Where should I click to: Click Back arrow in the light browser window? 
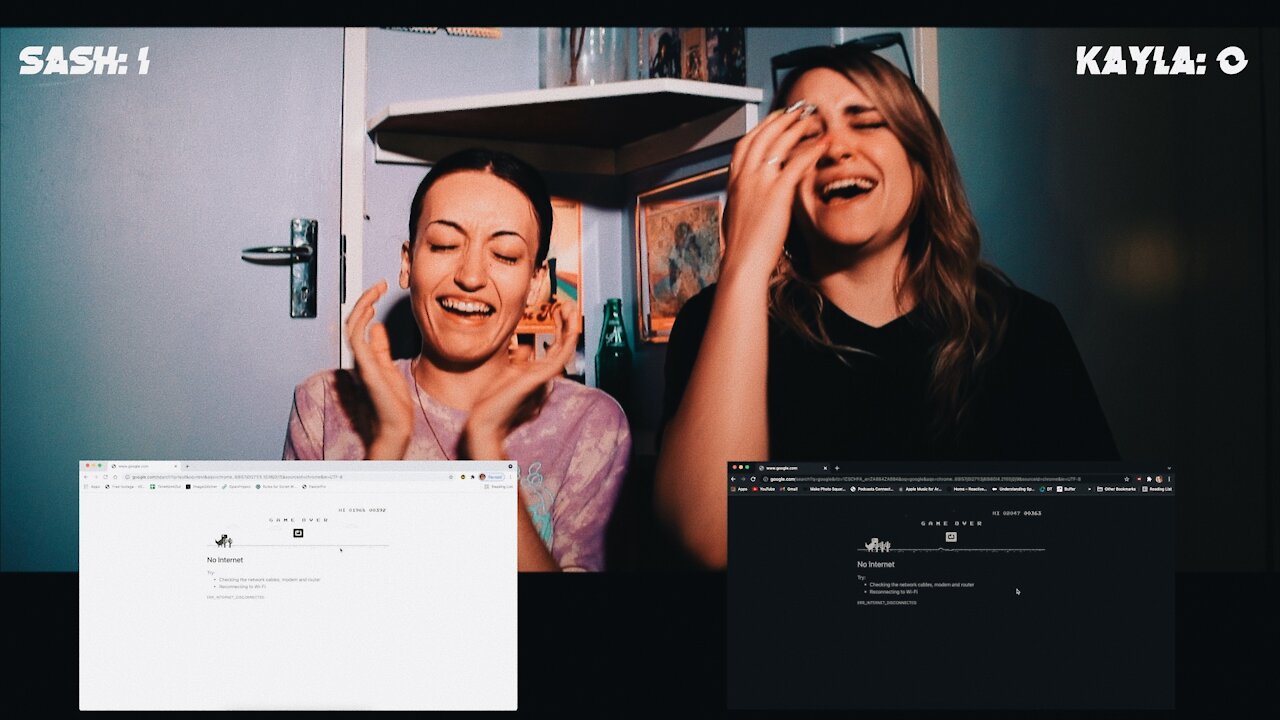pyautogui.click(x=86, y=477)
